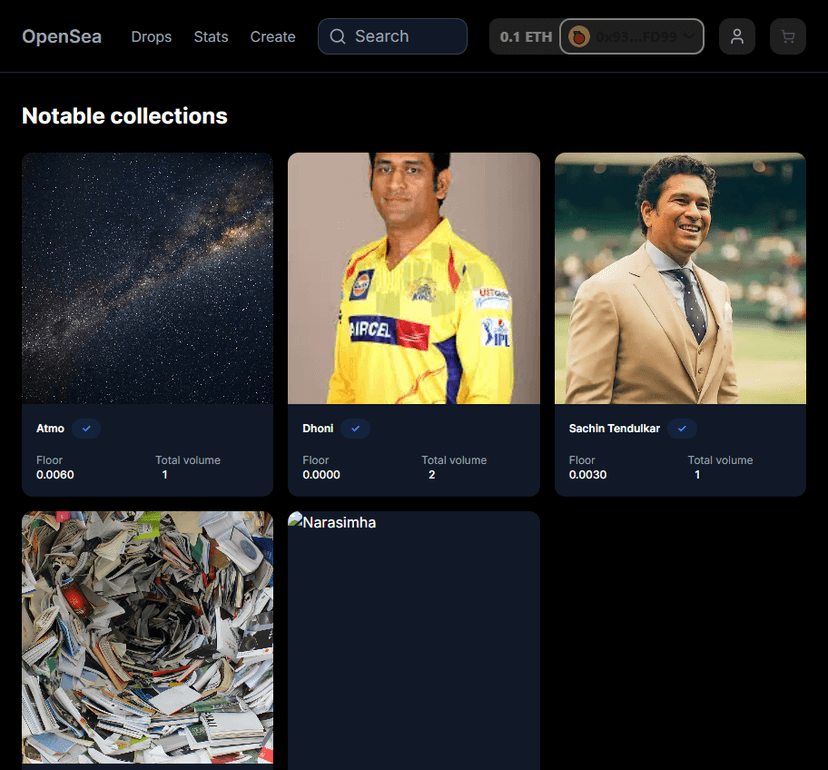The image size is (828, 770).
Task: Click the broken Narasimha image icon
Action: coord(295,521)
